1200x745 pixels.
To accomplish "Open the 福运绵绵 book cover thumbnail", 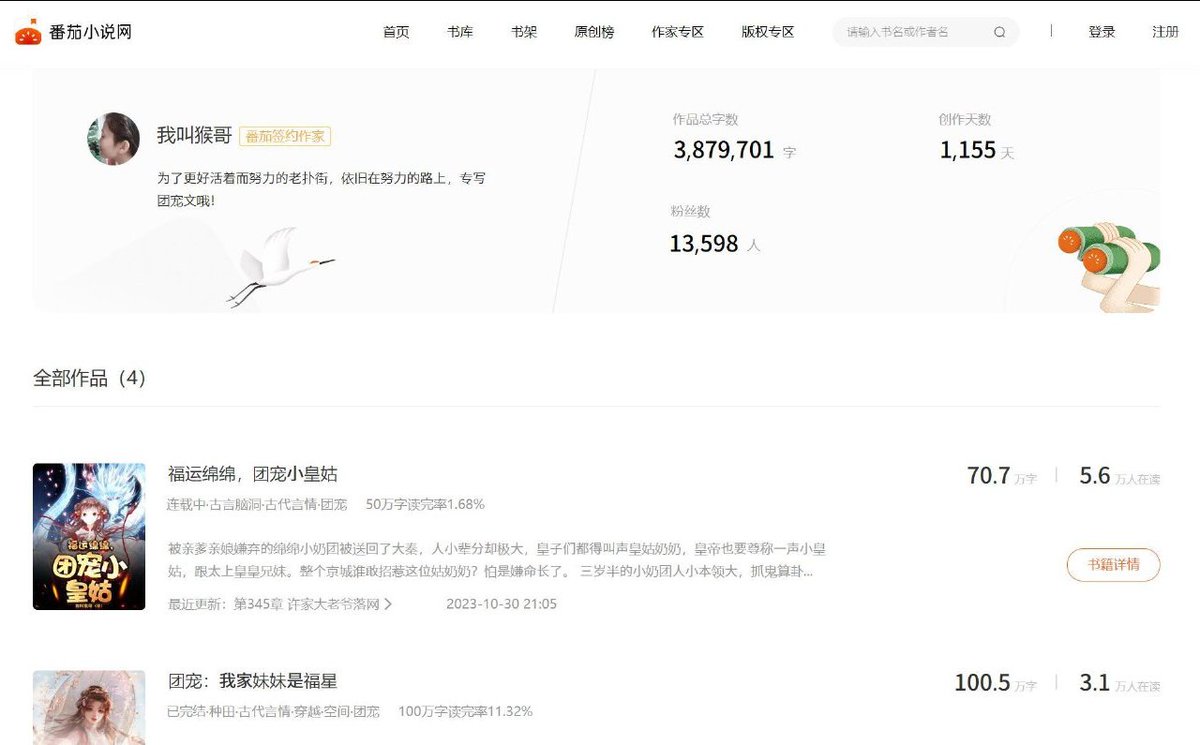I will [89, 536].
